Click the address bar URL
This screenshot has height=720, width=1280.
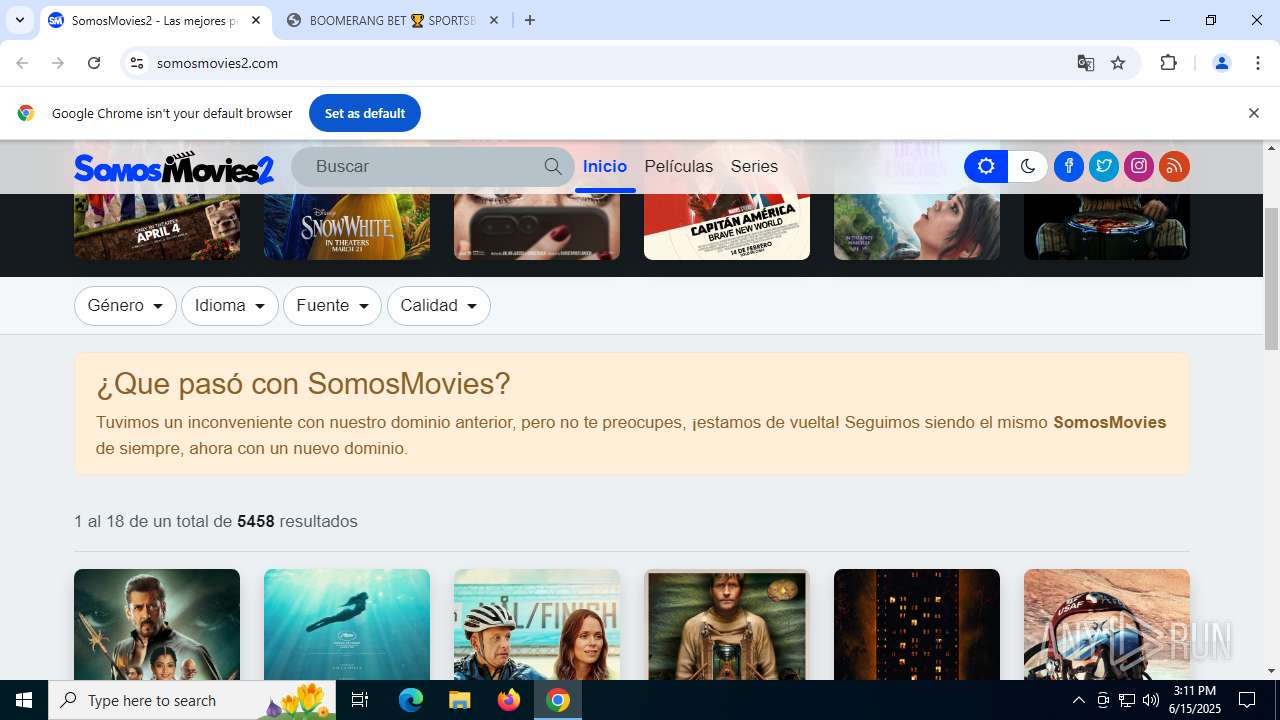(217, 63)
